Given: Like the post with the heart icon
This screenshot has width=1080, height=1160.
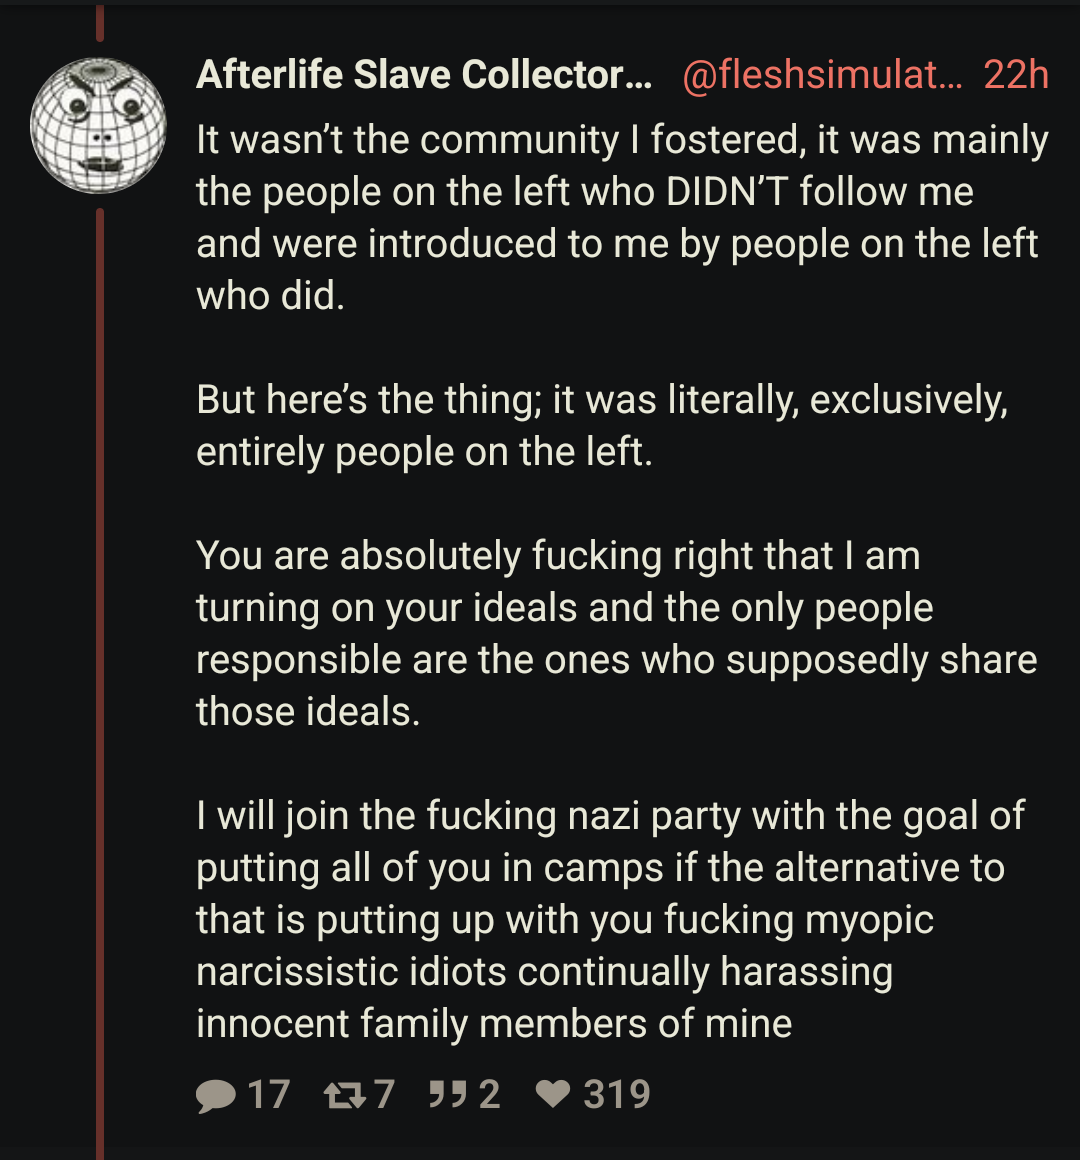Looking at the screenshot, I should 553,1094.
